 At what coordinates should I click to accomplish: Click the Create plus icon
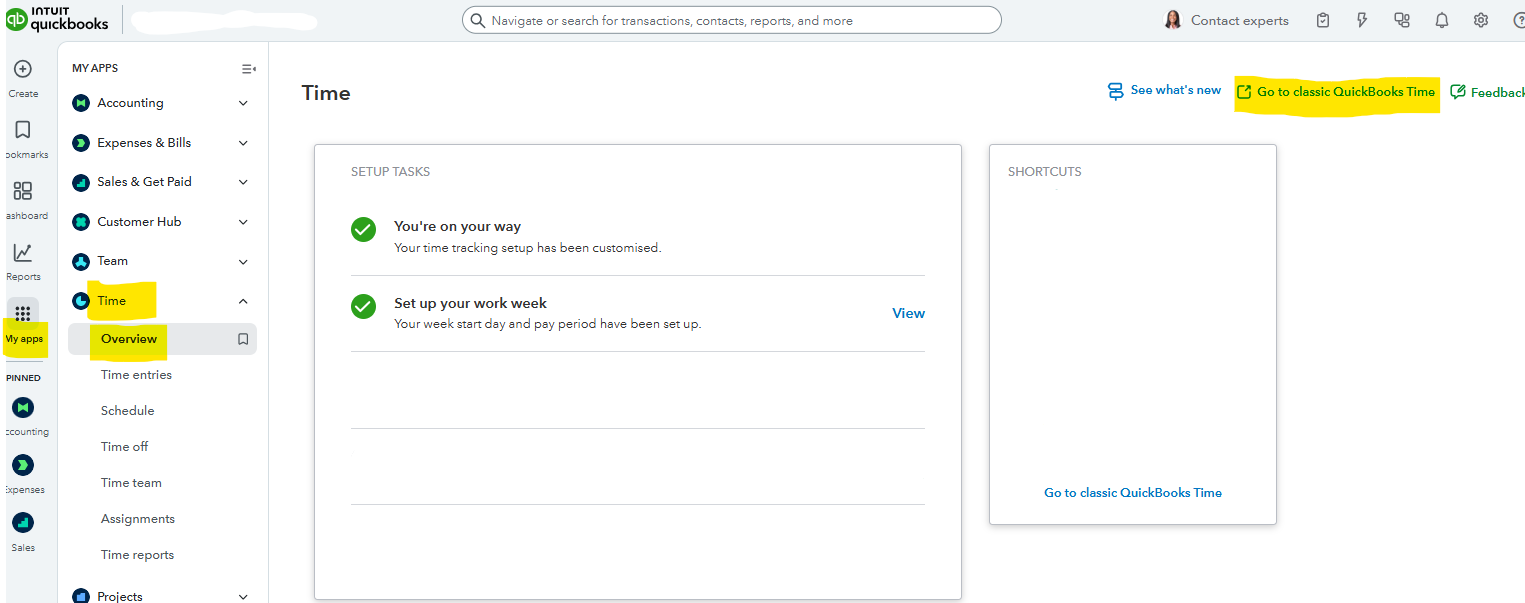[23, 69]
